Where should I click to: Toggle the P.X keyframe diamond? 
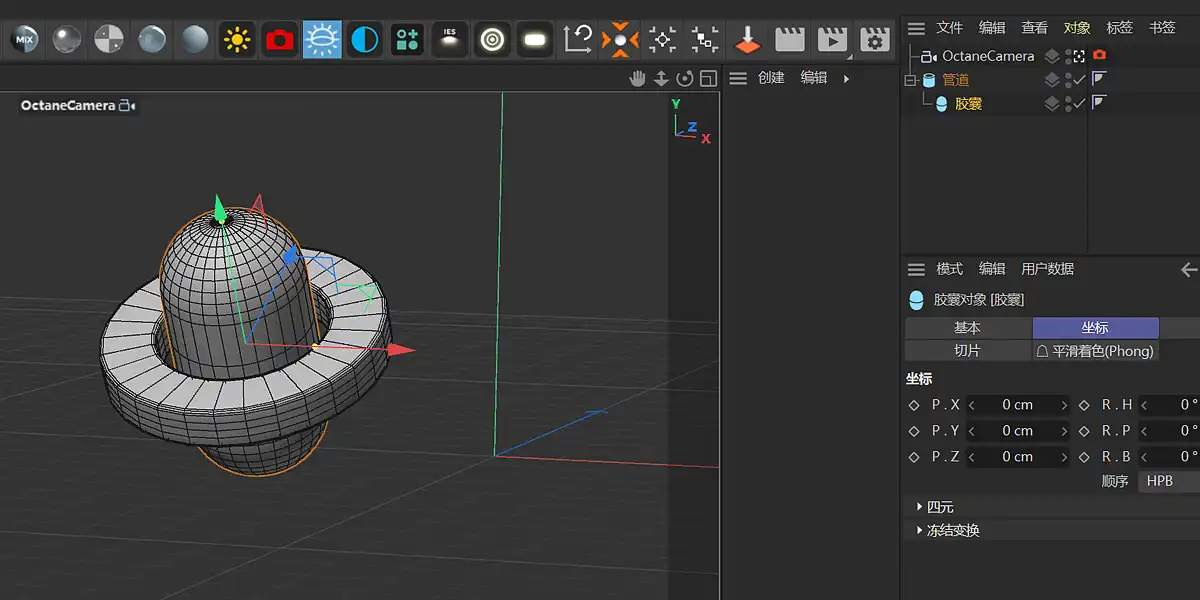(913, 405)
